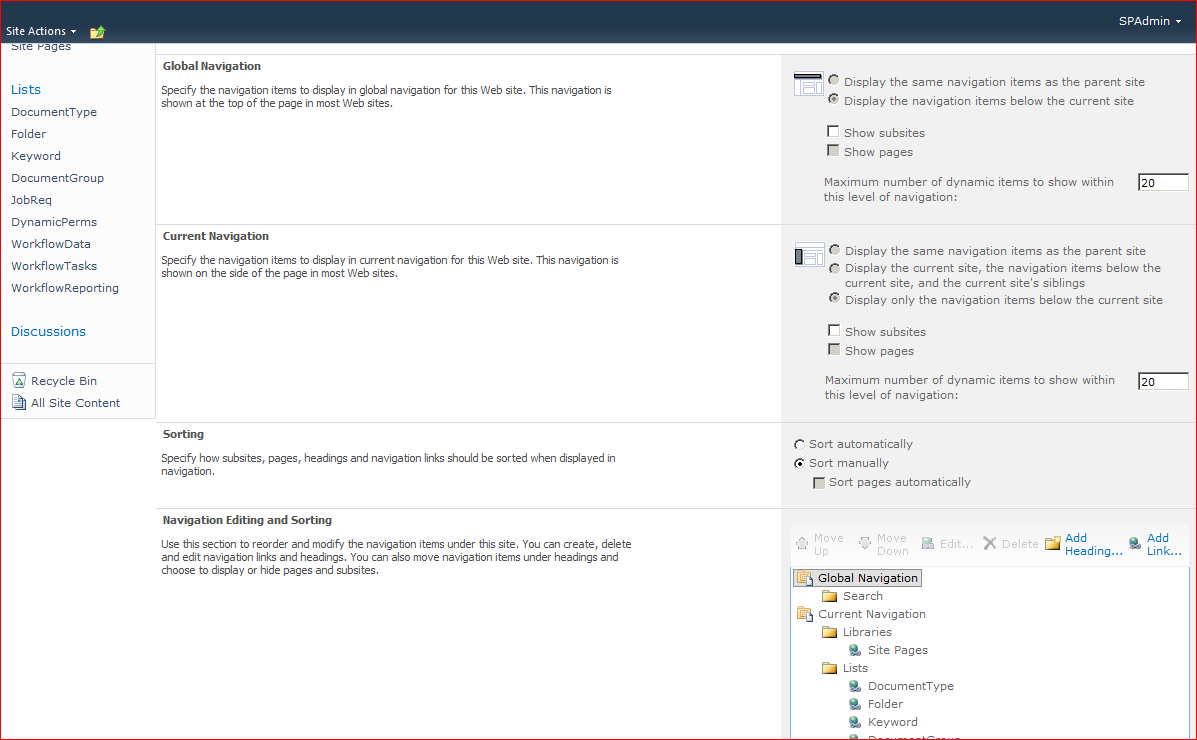Click the Add Heading folder icon
This screenshot has height=740, width=1197.
1052,544
